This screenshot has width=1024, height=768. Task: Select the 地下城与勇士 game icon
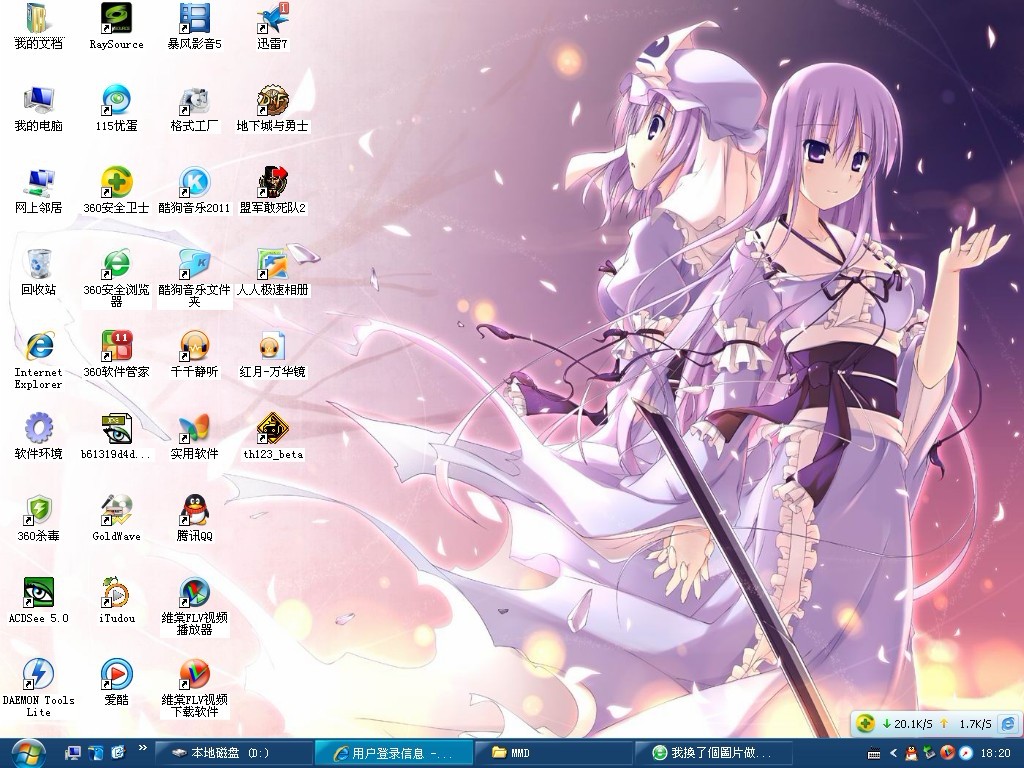[272, 101]
